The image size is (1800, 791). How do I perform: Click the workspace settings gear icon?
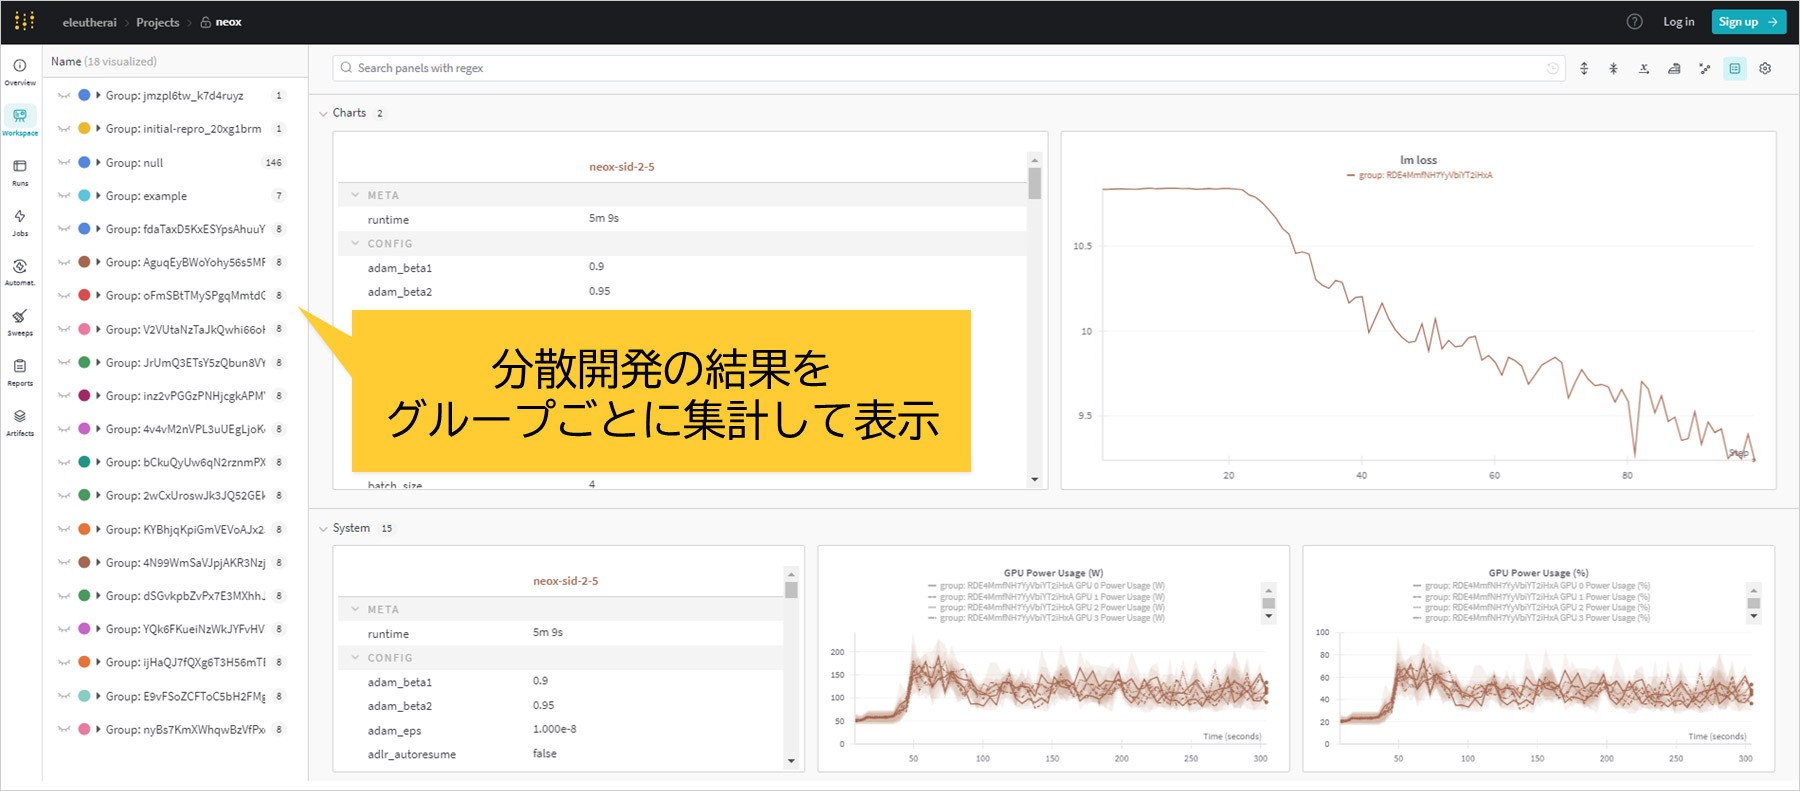click(1765, 69)
